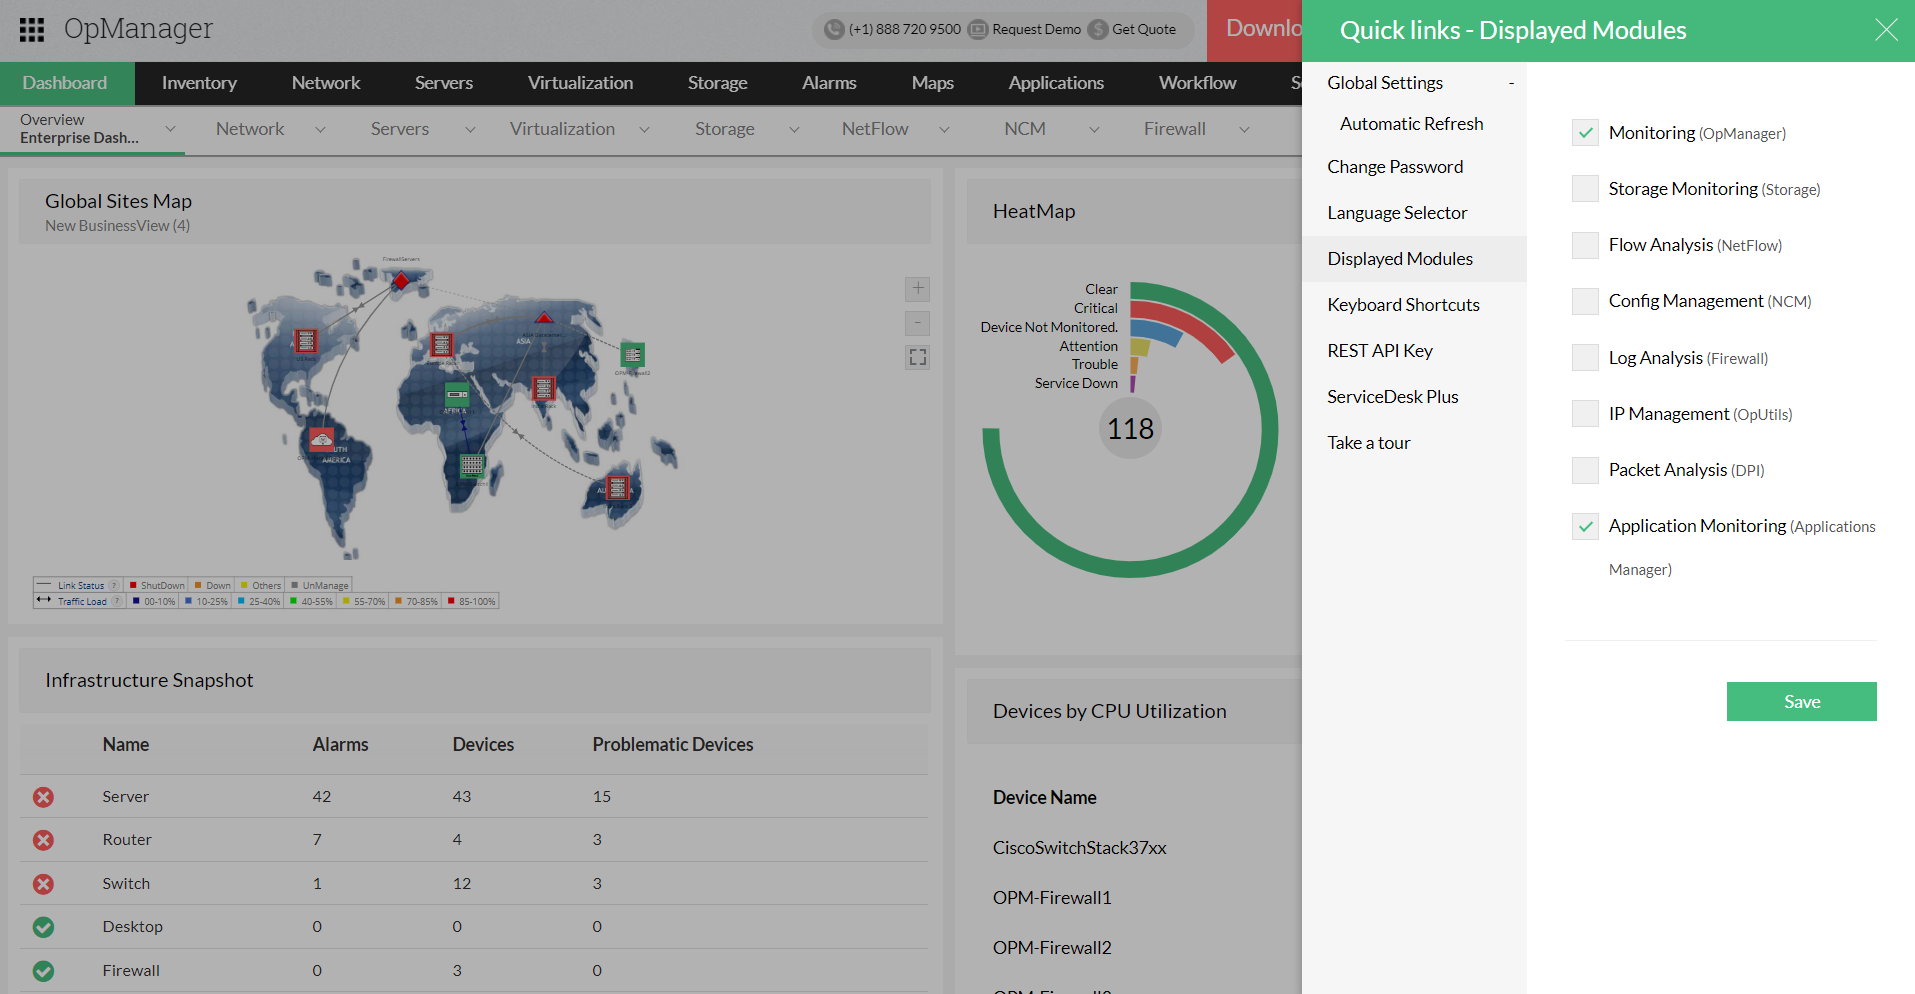Close the Quick links panel
This screenshot has width=1915, height=994.
1885,30
